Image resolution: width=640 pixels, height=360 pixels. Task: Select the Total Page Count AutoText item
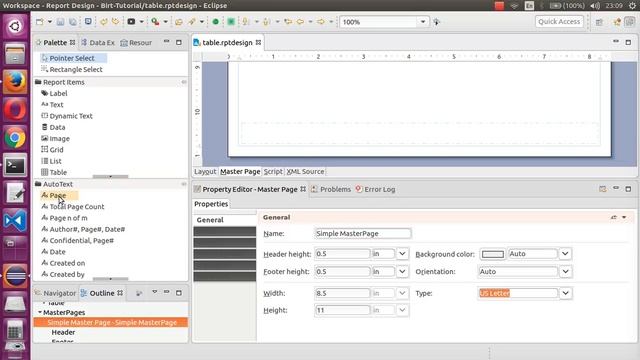click(77, 207)
